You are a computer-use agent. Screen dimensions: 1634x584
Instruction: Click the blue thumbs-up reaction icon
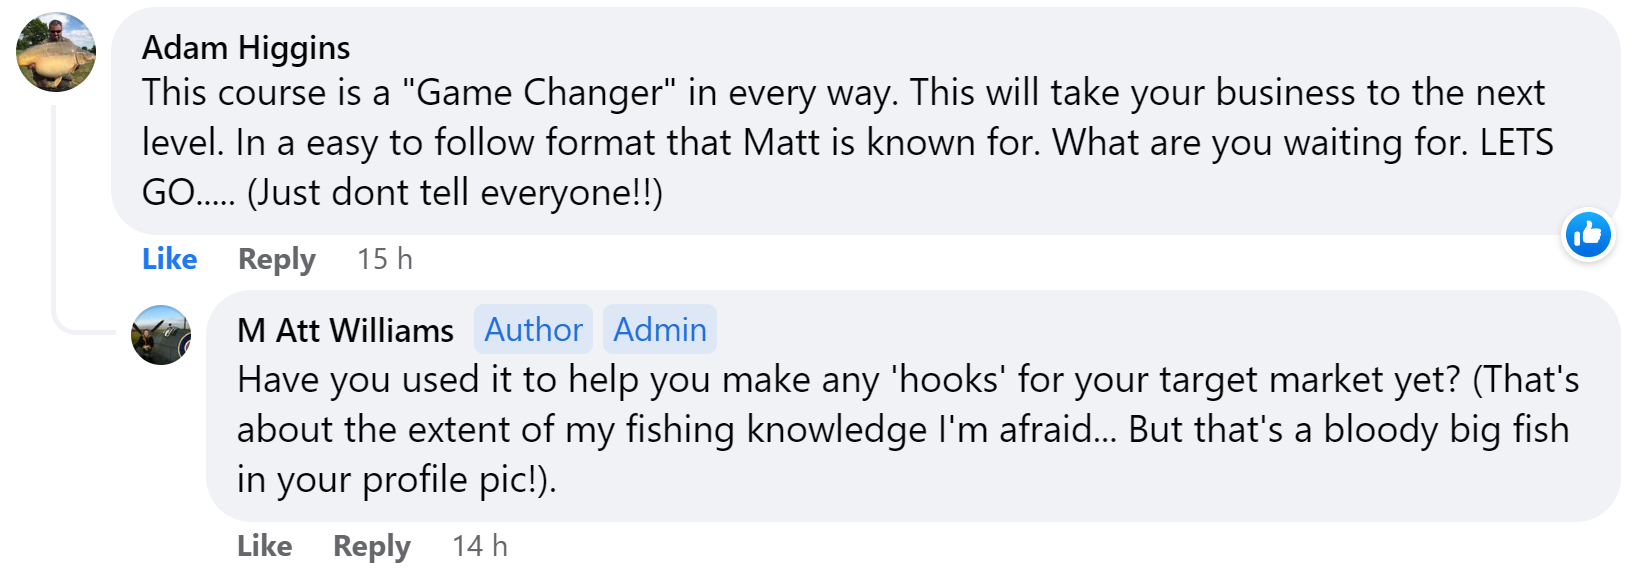[x=1588, y=235]
